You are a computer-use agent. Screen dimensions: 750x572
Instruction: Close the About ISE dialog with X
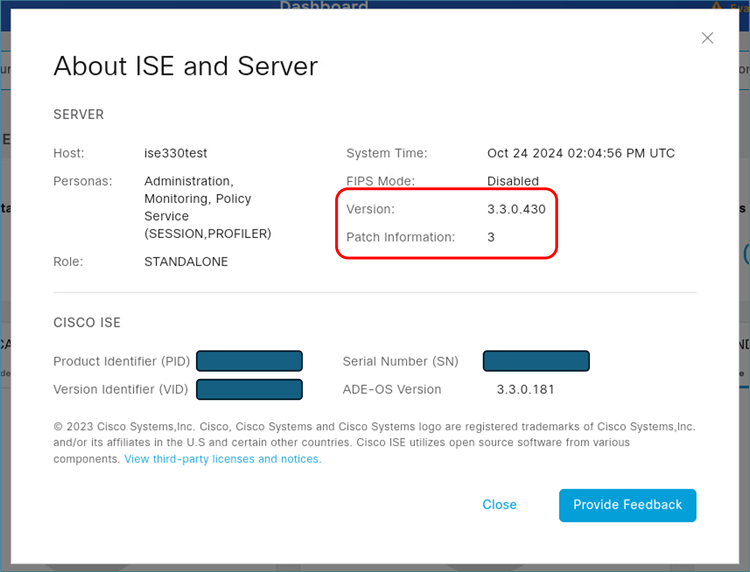click(707, 38)
